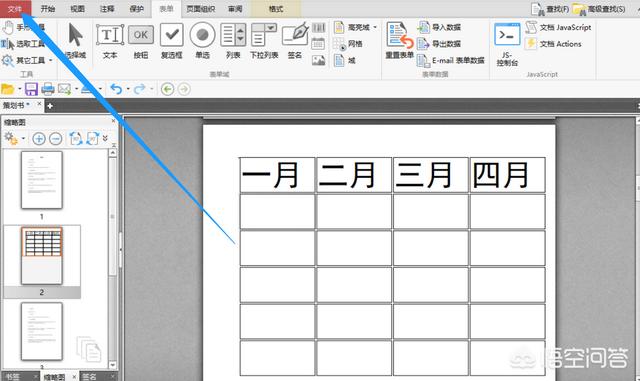Expand the email icon dropdown arrow
The width and height of the screenshot is (640, 381).
pyautogui.click(x=76, y=89)
